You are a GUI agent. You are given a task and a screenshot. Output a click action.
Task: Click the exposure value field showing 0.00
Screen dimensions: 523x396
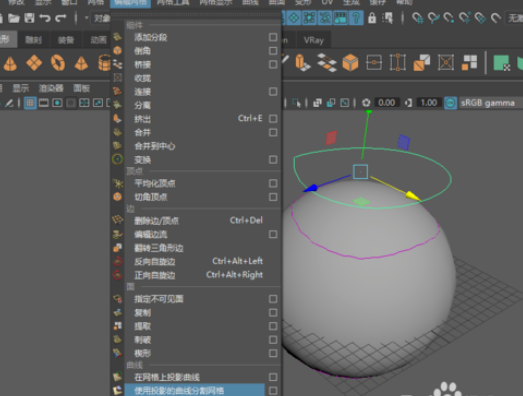tap(387, 103)
